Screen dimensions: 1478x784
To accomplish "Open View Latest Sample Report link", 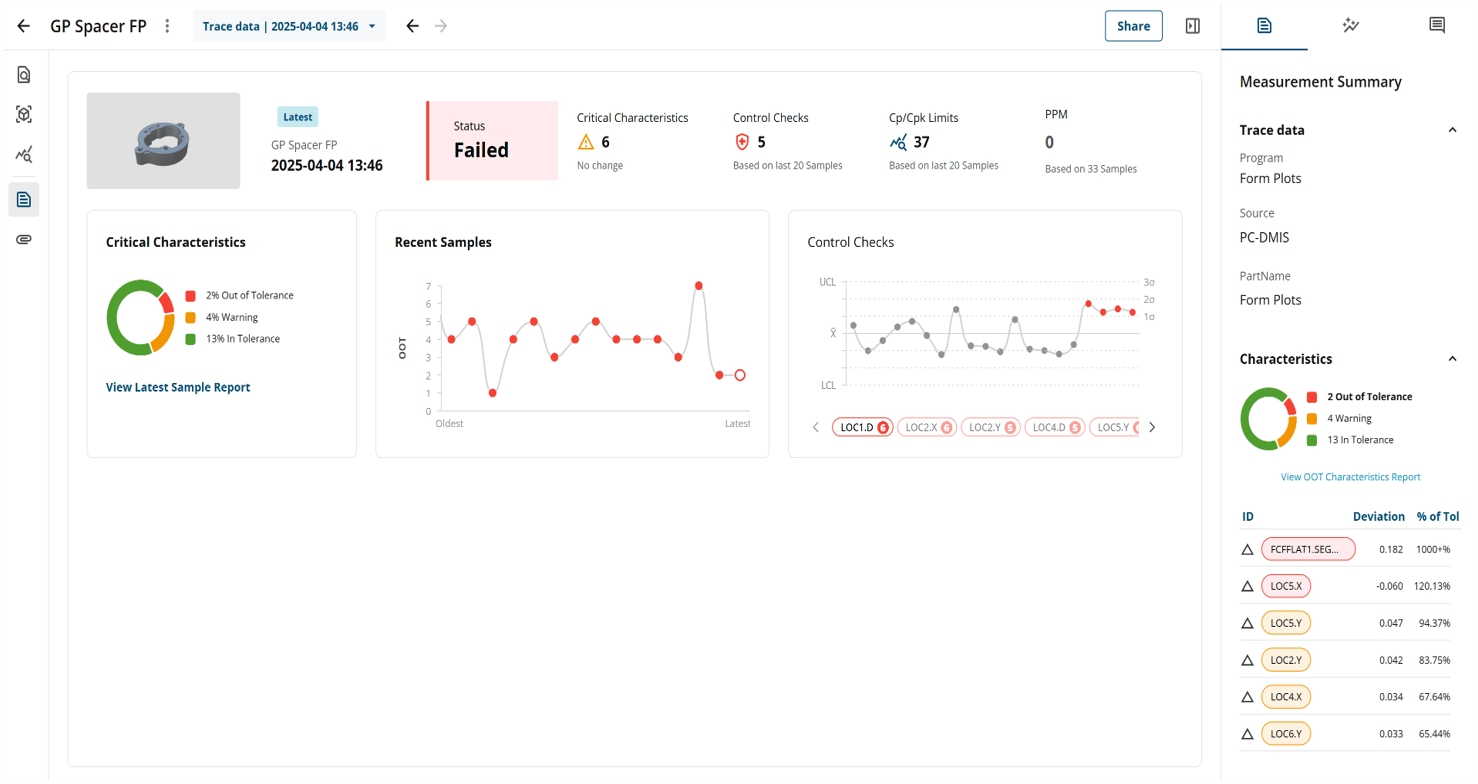I will pos(178,387).
